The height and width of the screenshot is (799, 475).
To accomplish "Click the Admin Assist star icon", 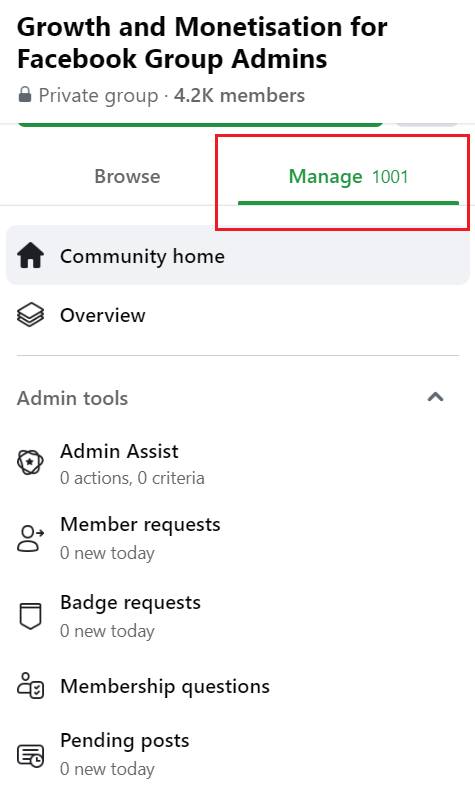I will click(31, 463).
